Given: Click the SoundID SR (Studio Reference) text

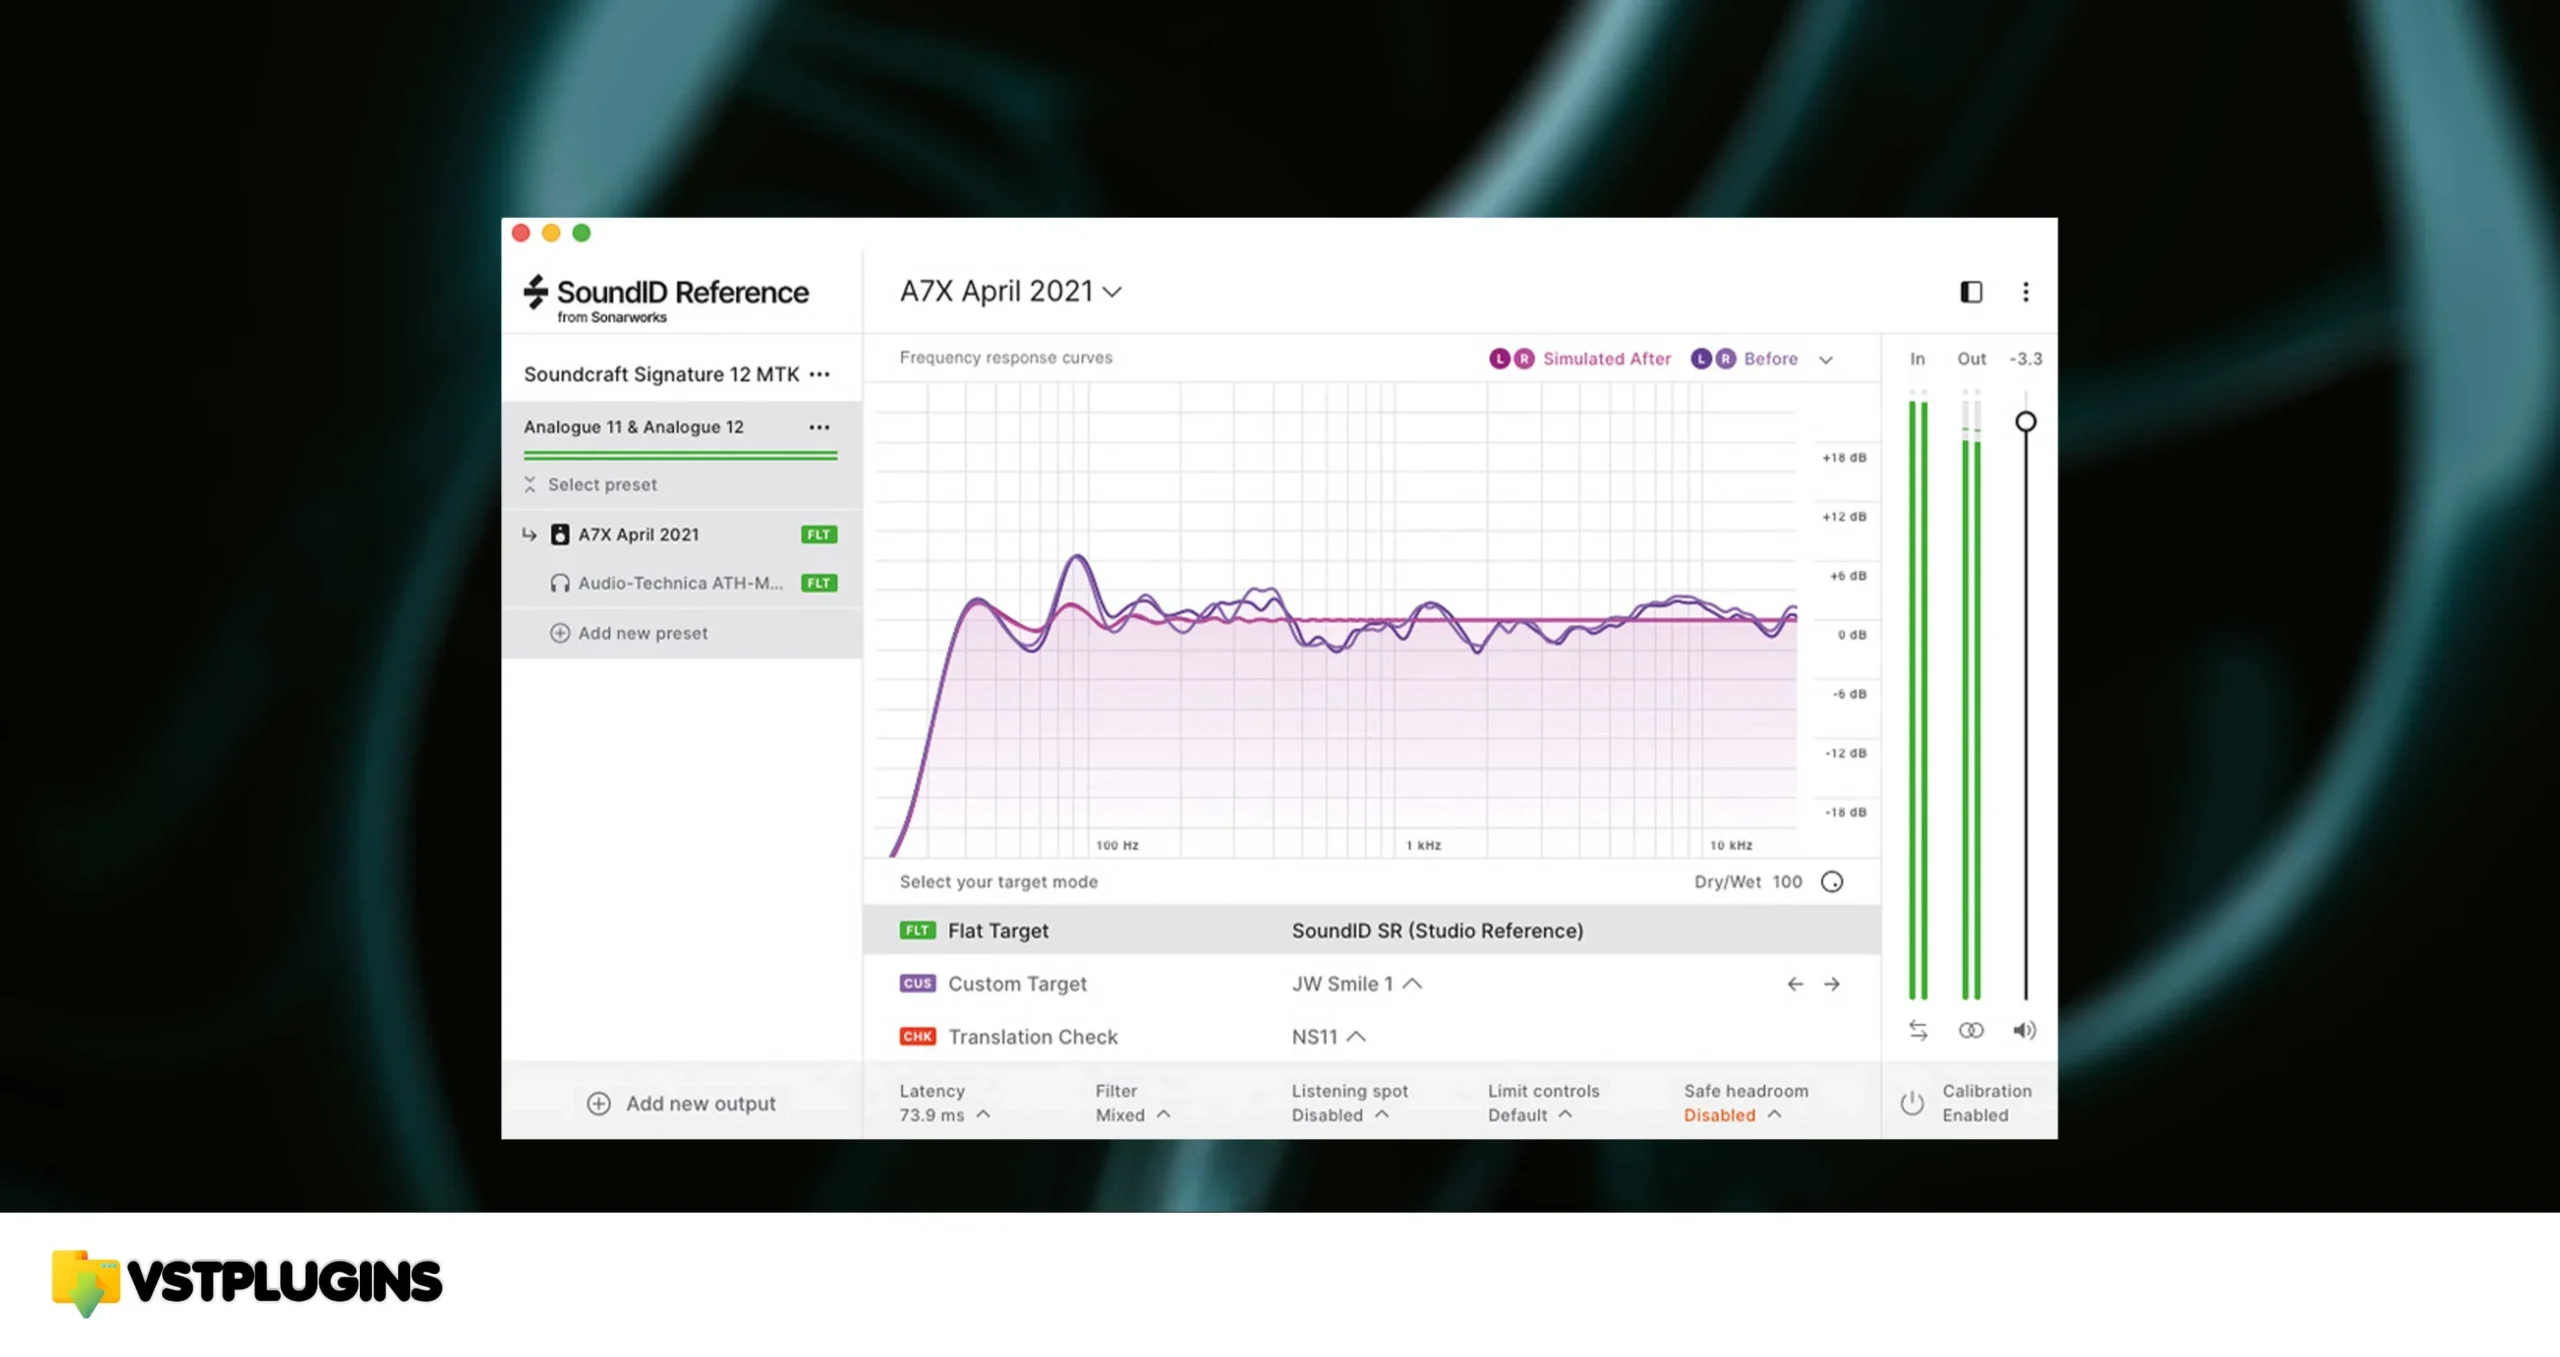Looking at the screenshot, I should tap(1437, 930).
